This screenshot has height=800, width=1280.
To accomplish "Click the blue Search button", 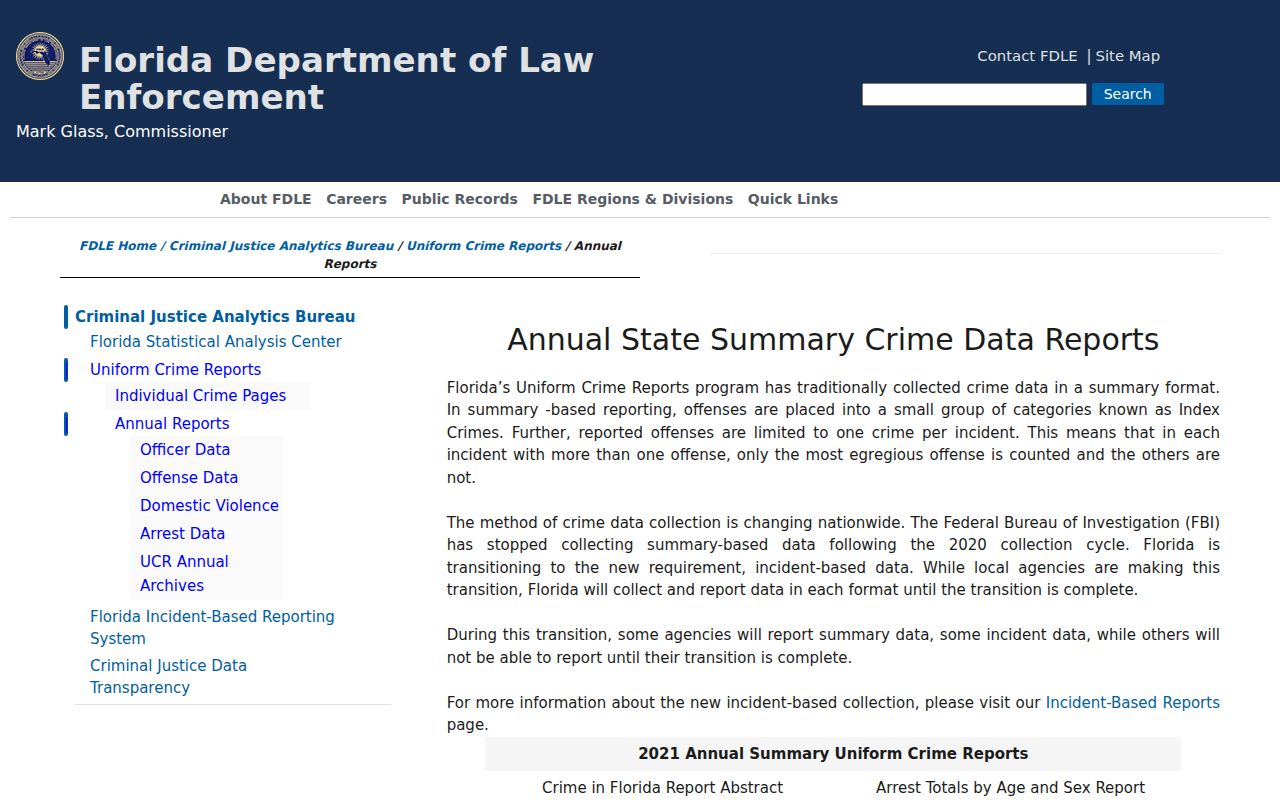I will click(1127, 94).
